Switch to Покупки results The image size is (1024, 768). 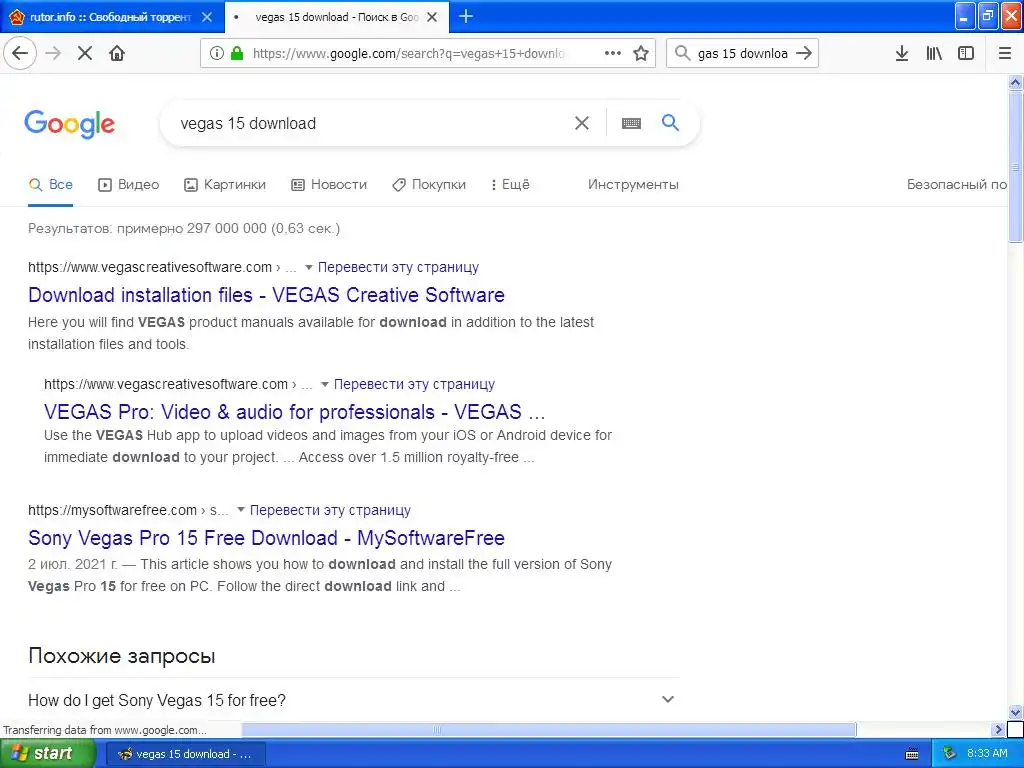429,185
